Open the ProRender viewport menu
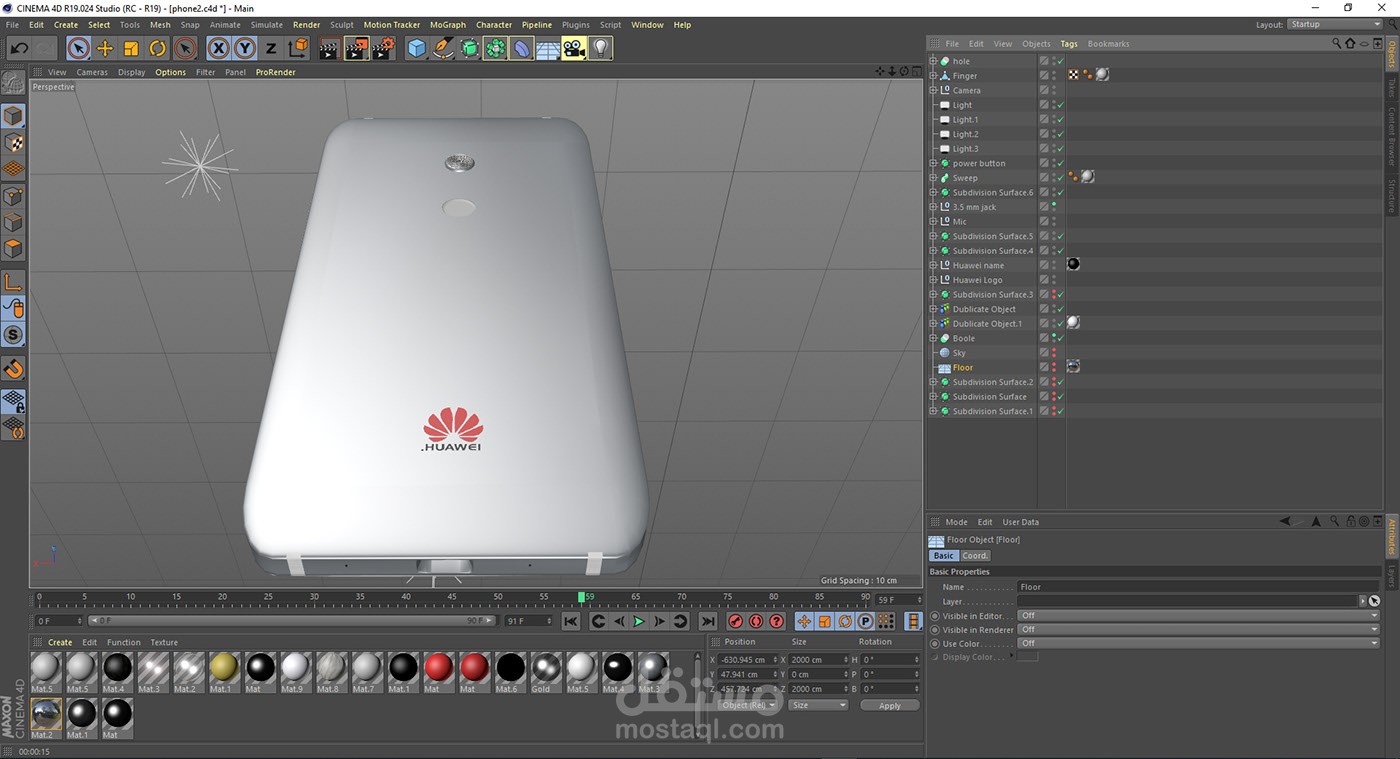The width and height of the screenshot is (1400, 759). (275, 72)
